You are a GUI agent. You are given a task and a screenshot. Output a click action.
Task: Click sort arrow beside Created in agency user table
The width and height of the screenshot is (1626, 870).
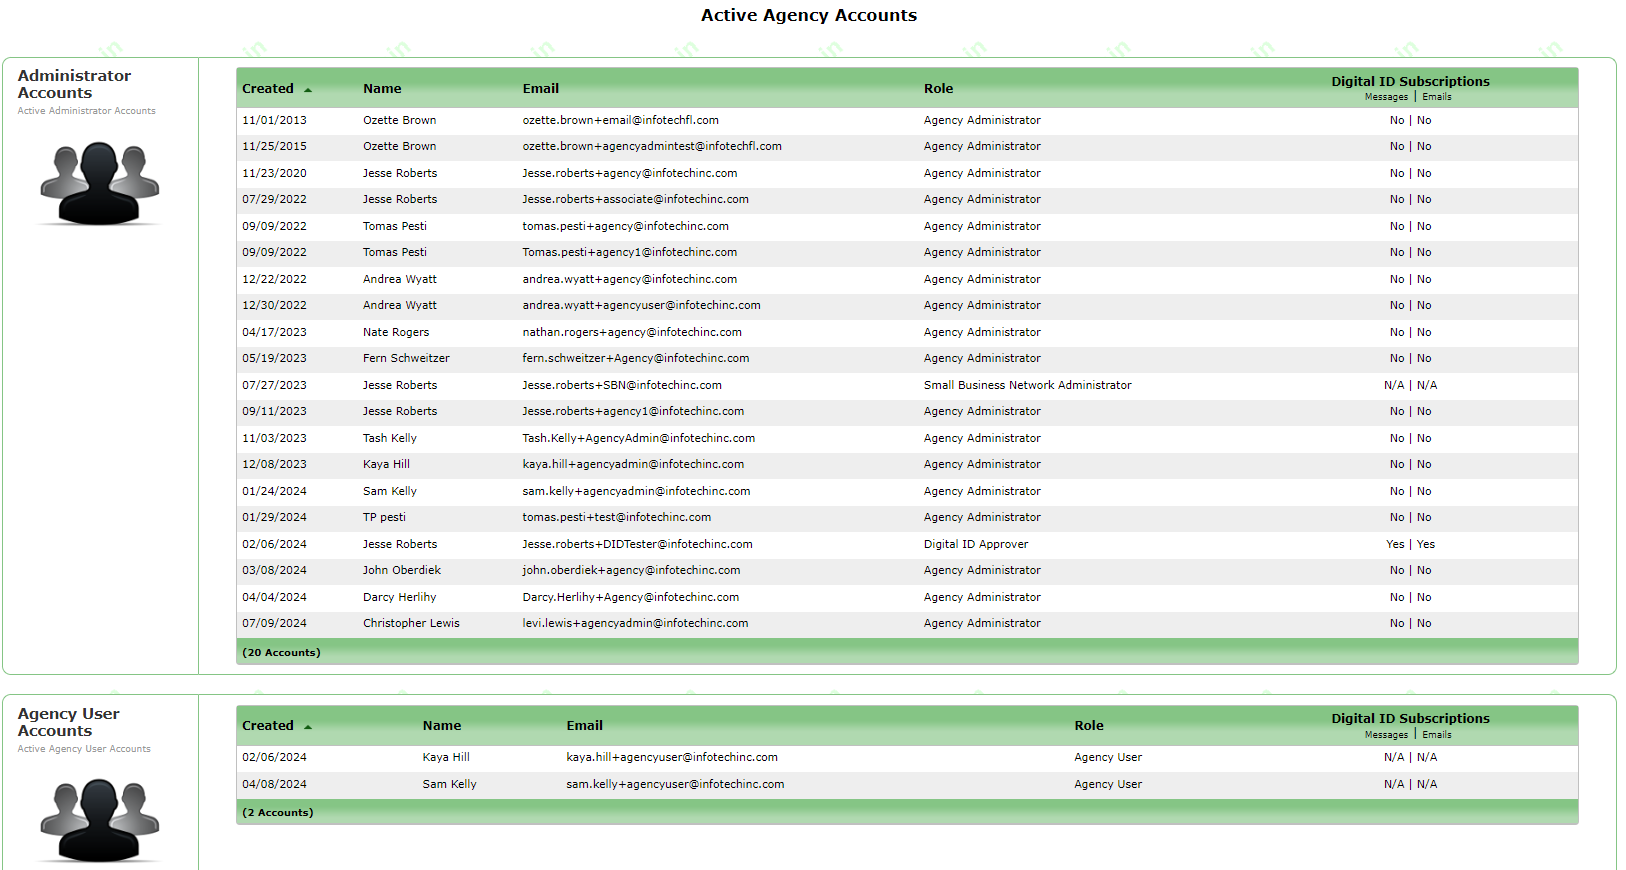pyautogui.click(x=308, y=727)
